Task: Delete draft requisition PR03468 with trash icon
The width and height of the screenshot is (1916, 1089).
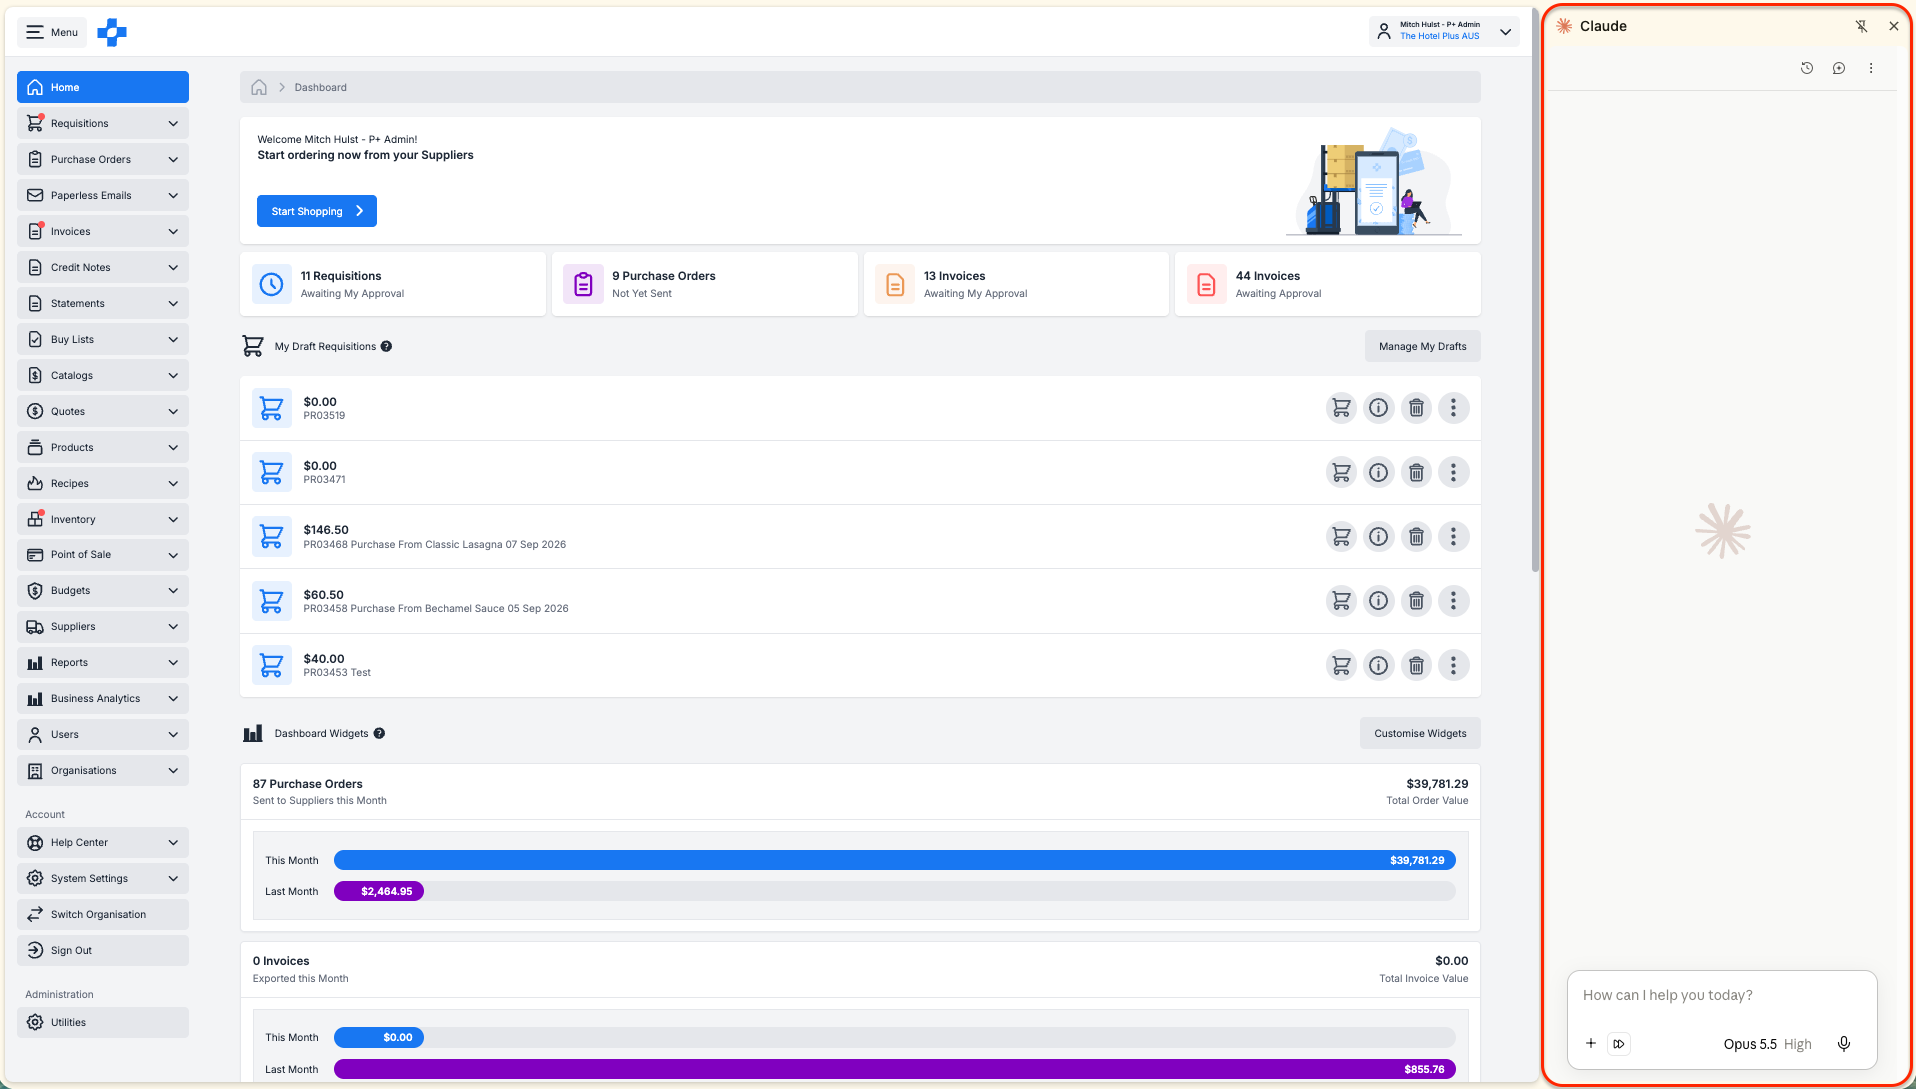Action: [1416, 537]
